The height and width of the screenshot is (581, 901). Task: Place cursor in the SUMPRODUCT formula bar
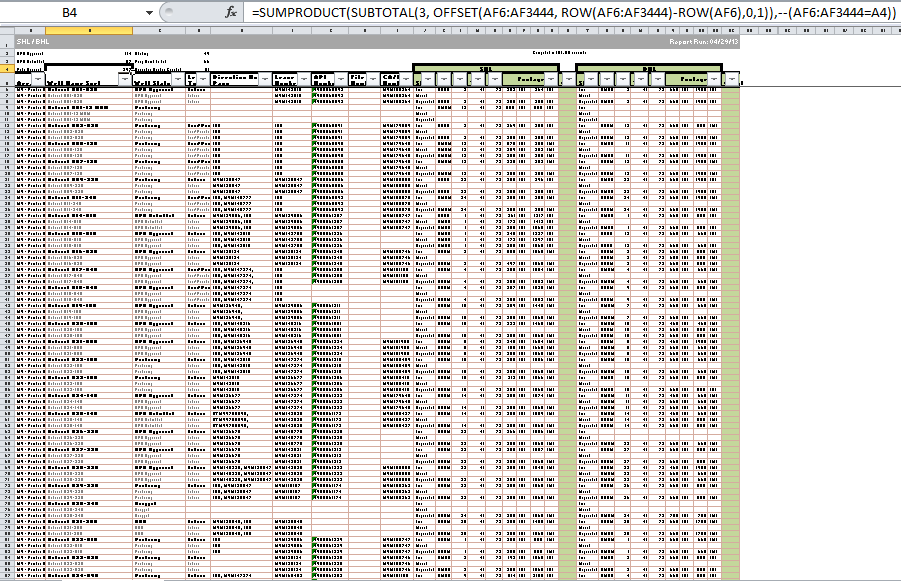tap(571, 13)
